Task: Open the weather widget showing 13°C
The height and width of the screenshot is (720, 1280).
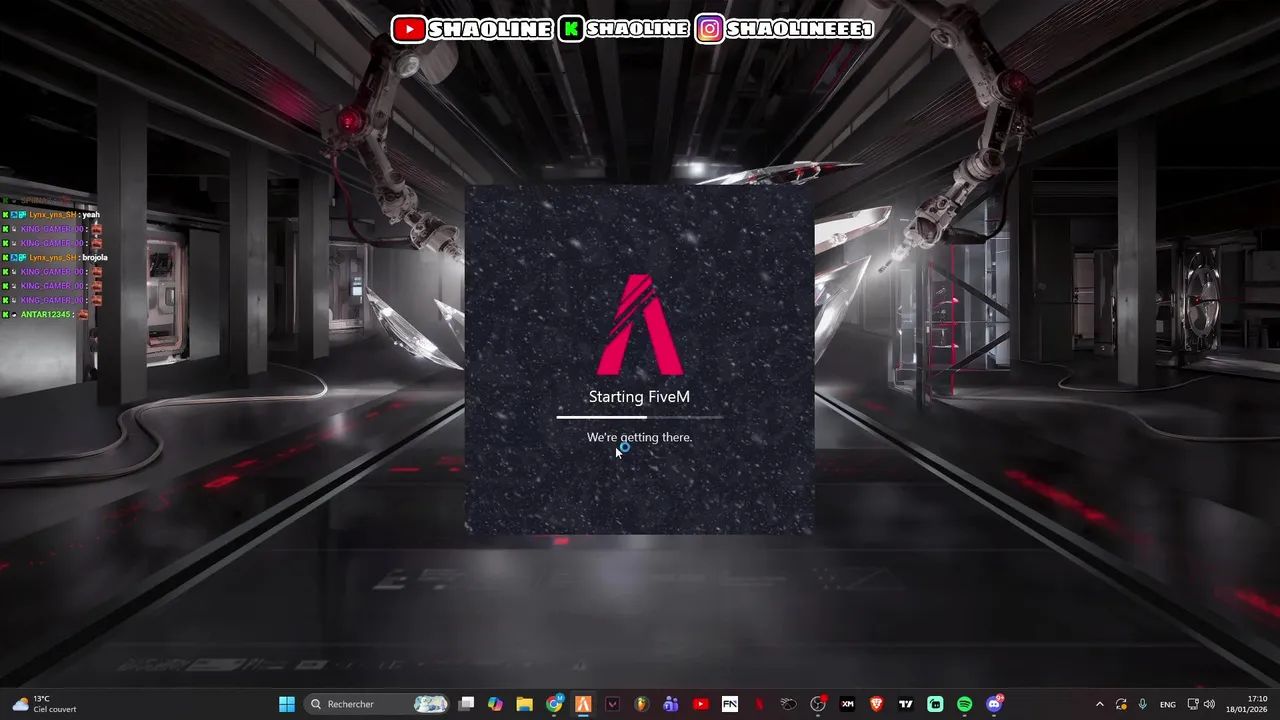Action: (44, 704)
